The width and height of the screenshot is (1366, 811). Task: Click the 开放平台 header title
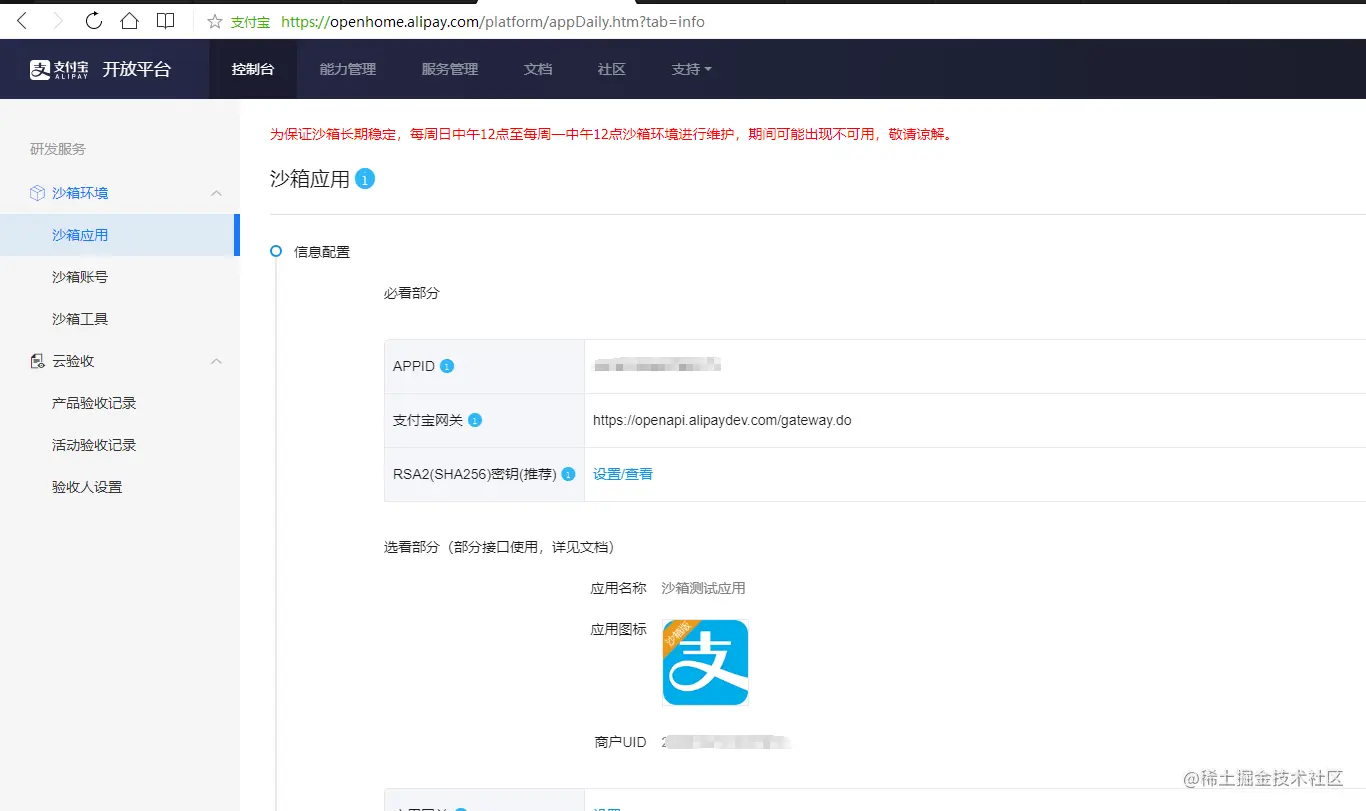tap(137, 69)
